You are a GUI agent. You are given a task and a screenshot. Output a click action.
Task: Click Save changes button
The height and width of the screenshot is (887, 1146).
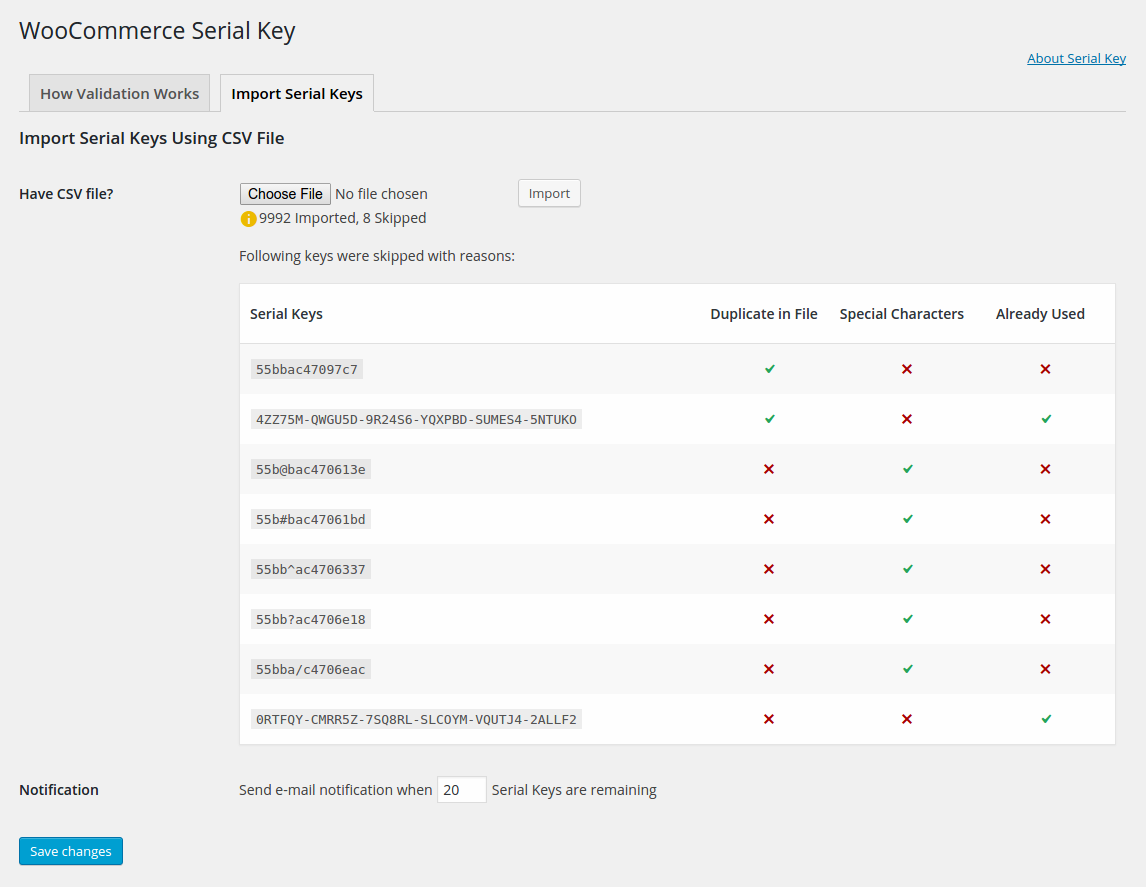pyautogui.click(x=71, y=851)
